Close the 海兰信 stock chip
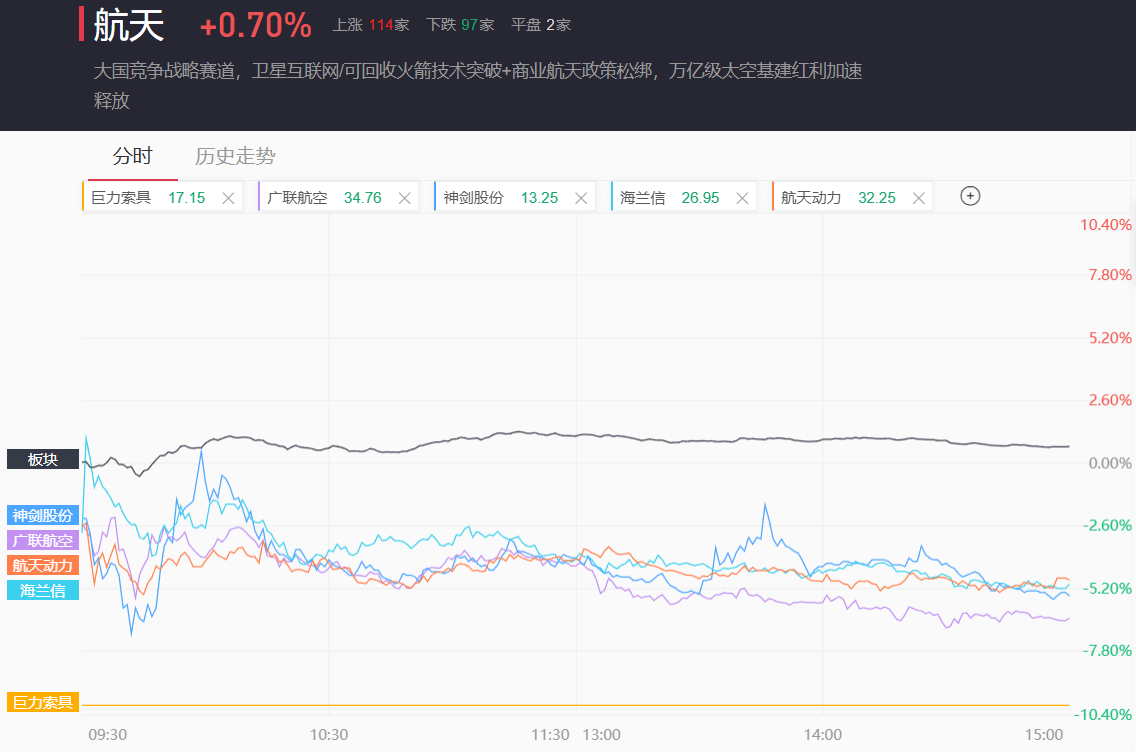The height and width of the screenshot is (752, 1136). coord(742,198)
